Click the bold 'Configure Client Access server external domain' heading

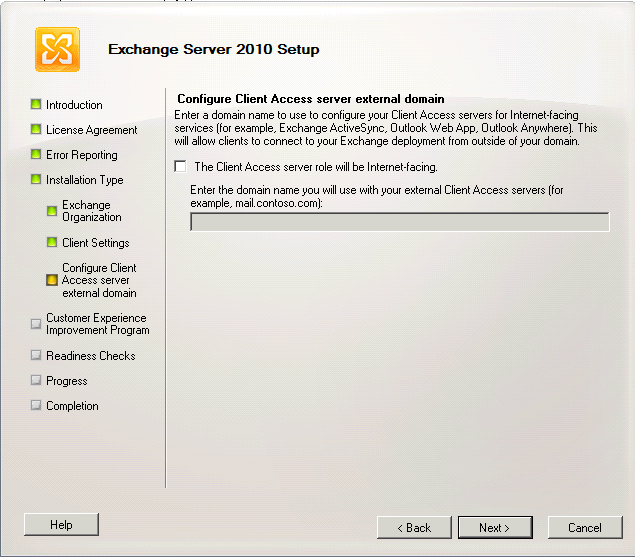(x=311, y=99)
